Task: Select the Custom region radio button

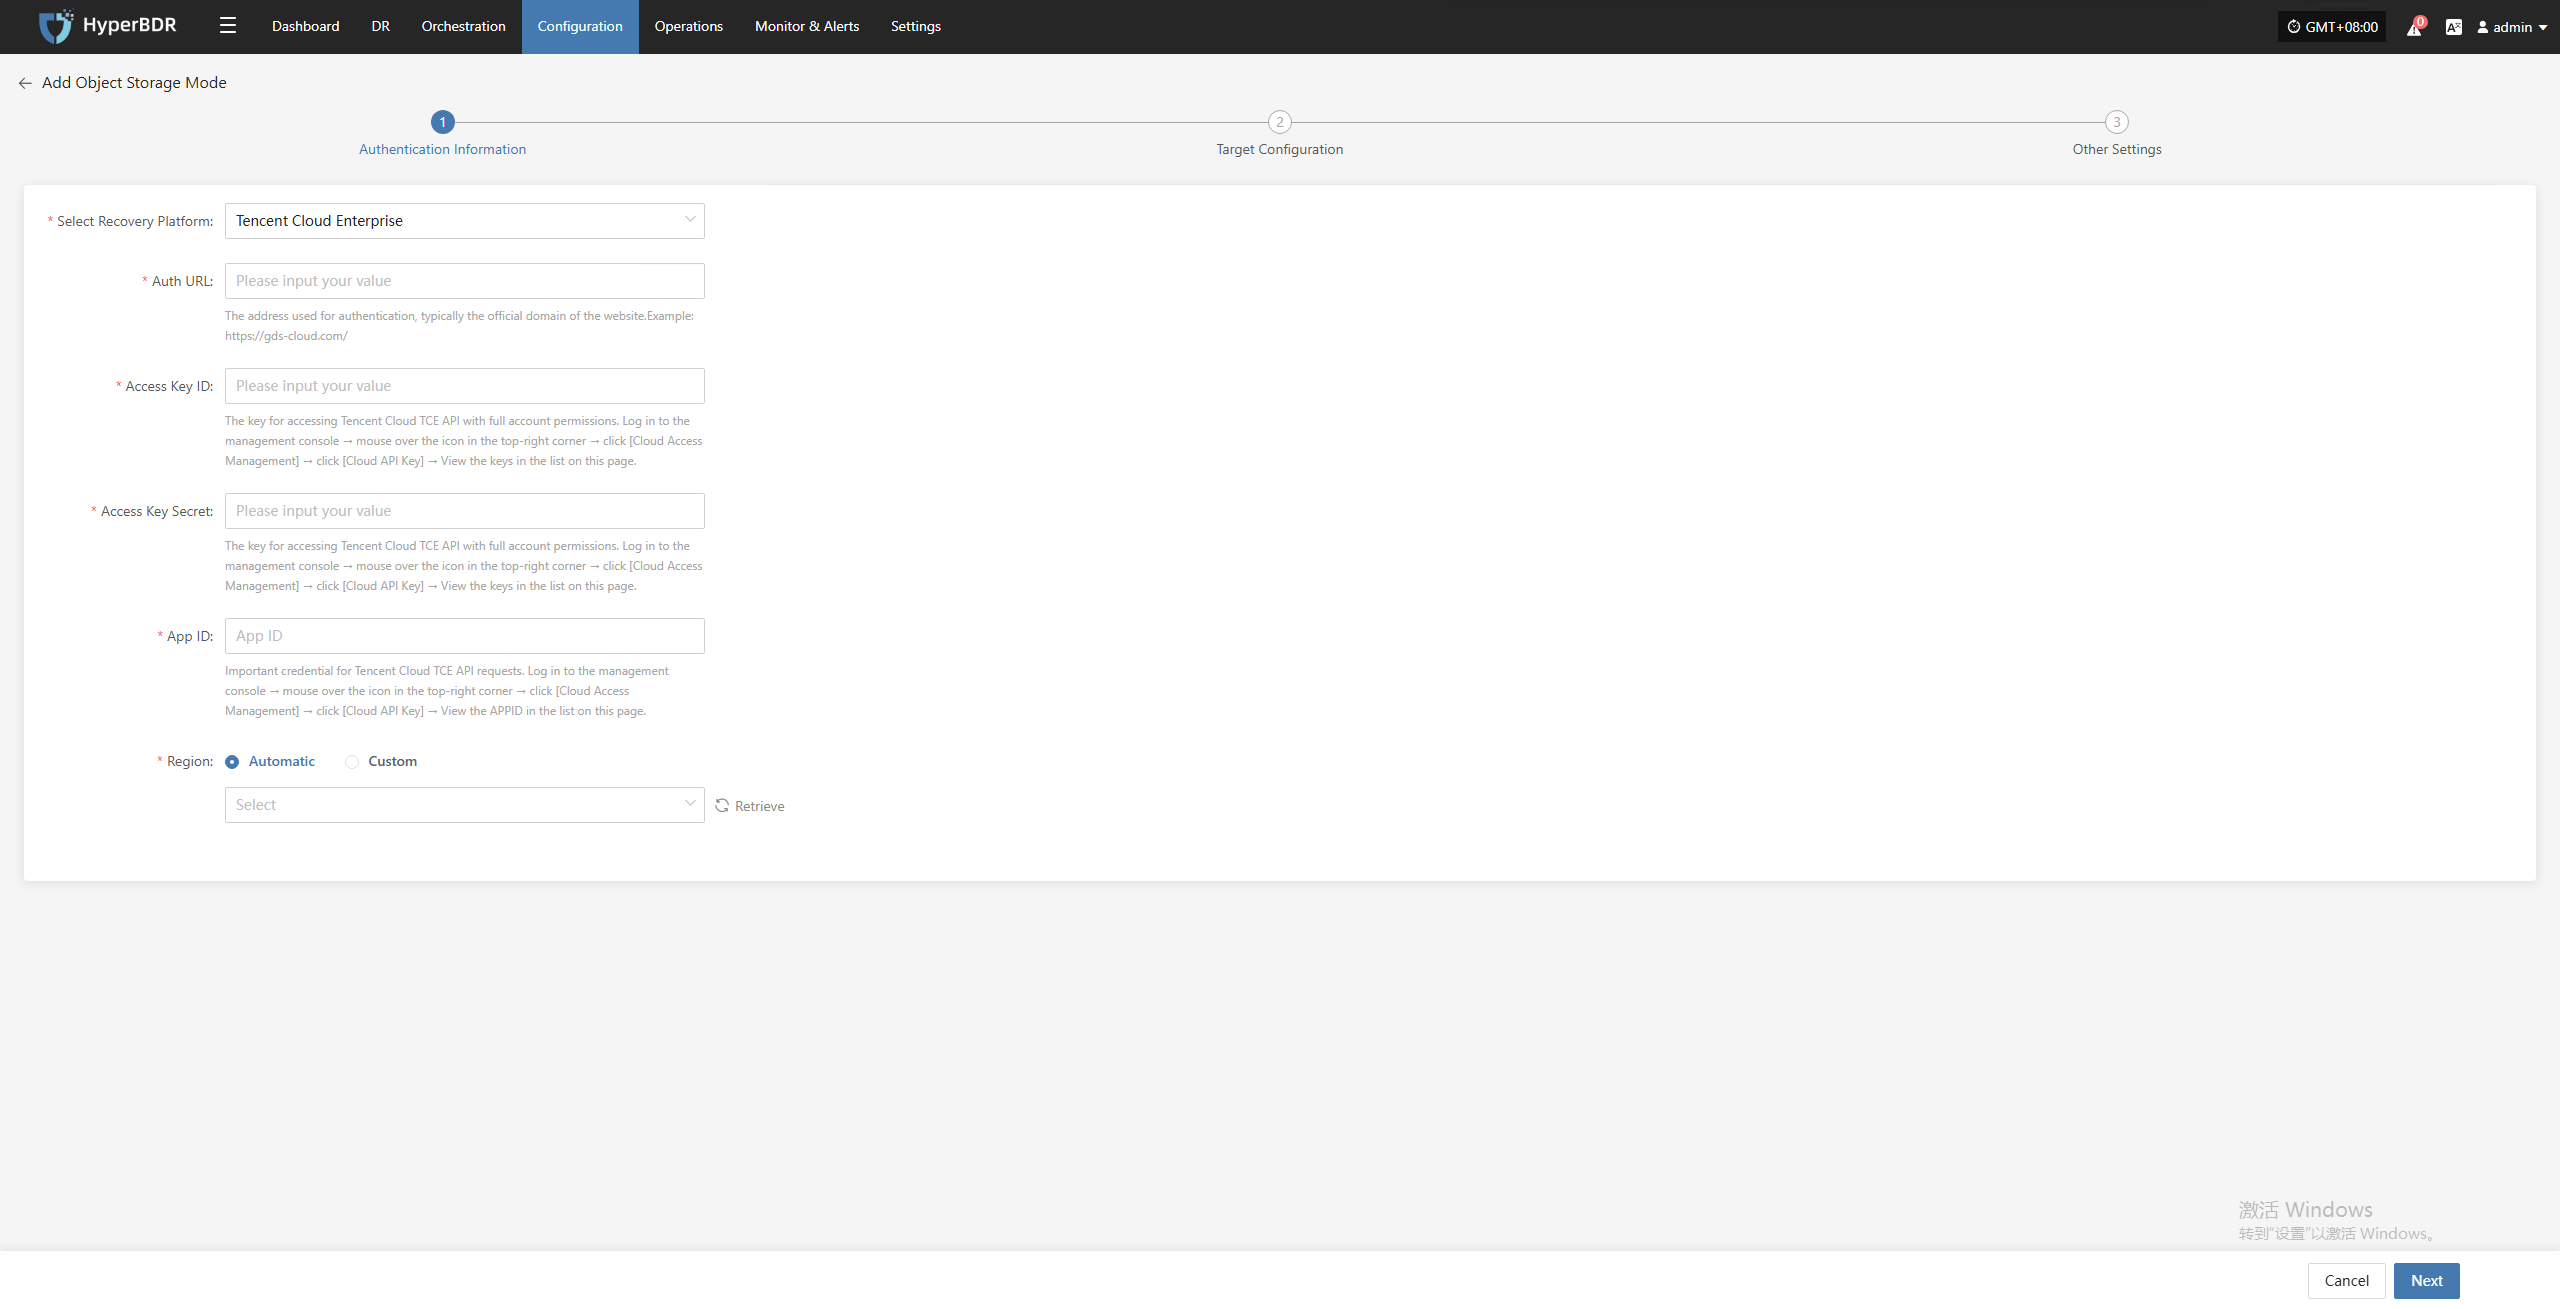Action: (x=352, y=762)
